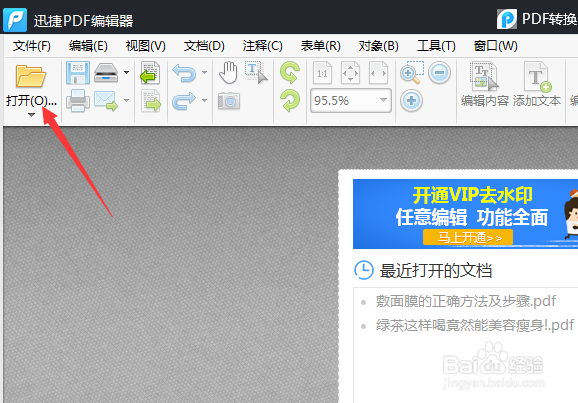Click the Save floppy disk icon
578x403 pixels.
pyautogui.click(x=78, y=73)
